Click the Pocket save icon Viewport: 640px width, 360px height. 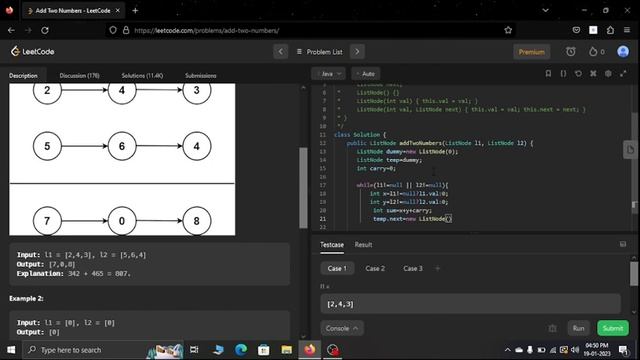[576, 30]
